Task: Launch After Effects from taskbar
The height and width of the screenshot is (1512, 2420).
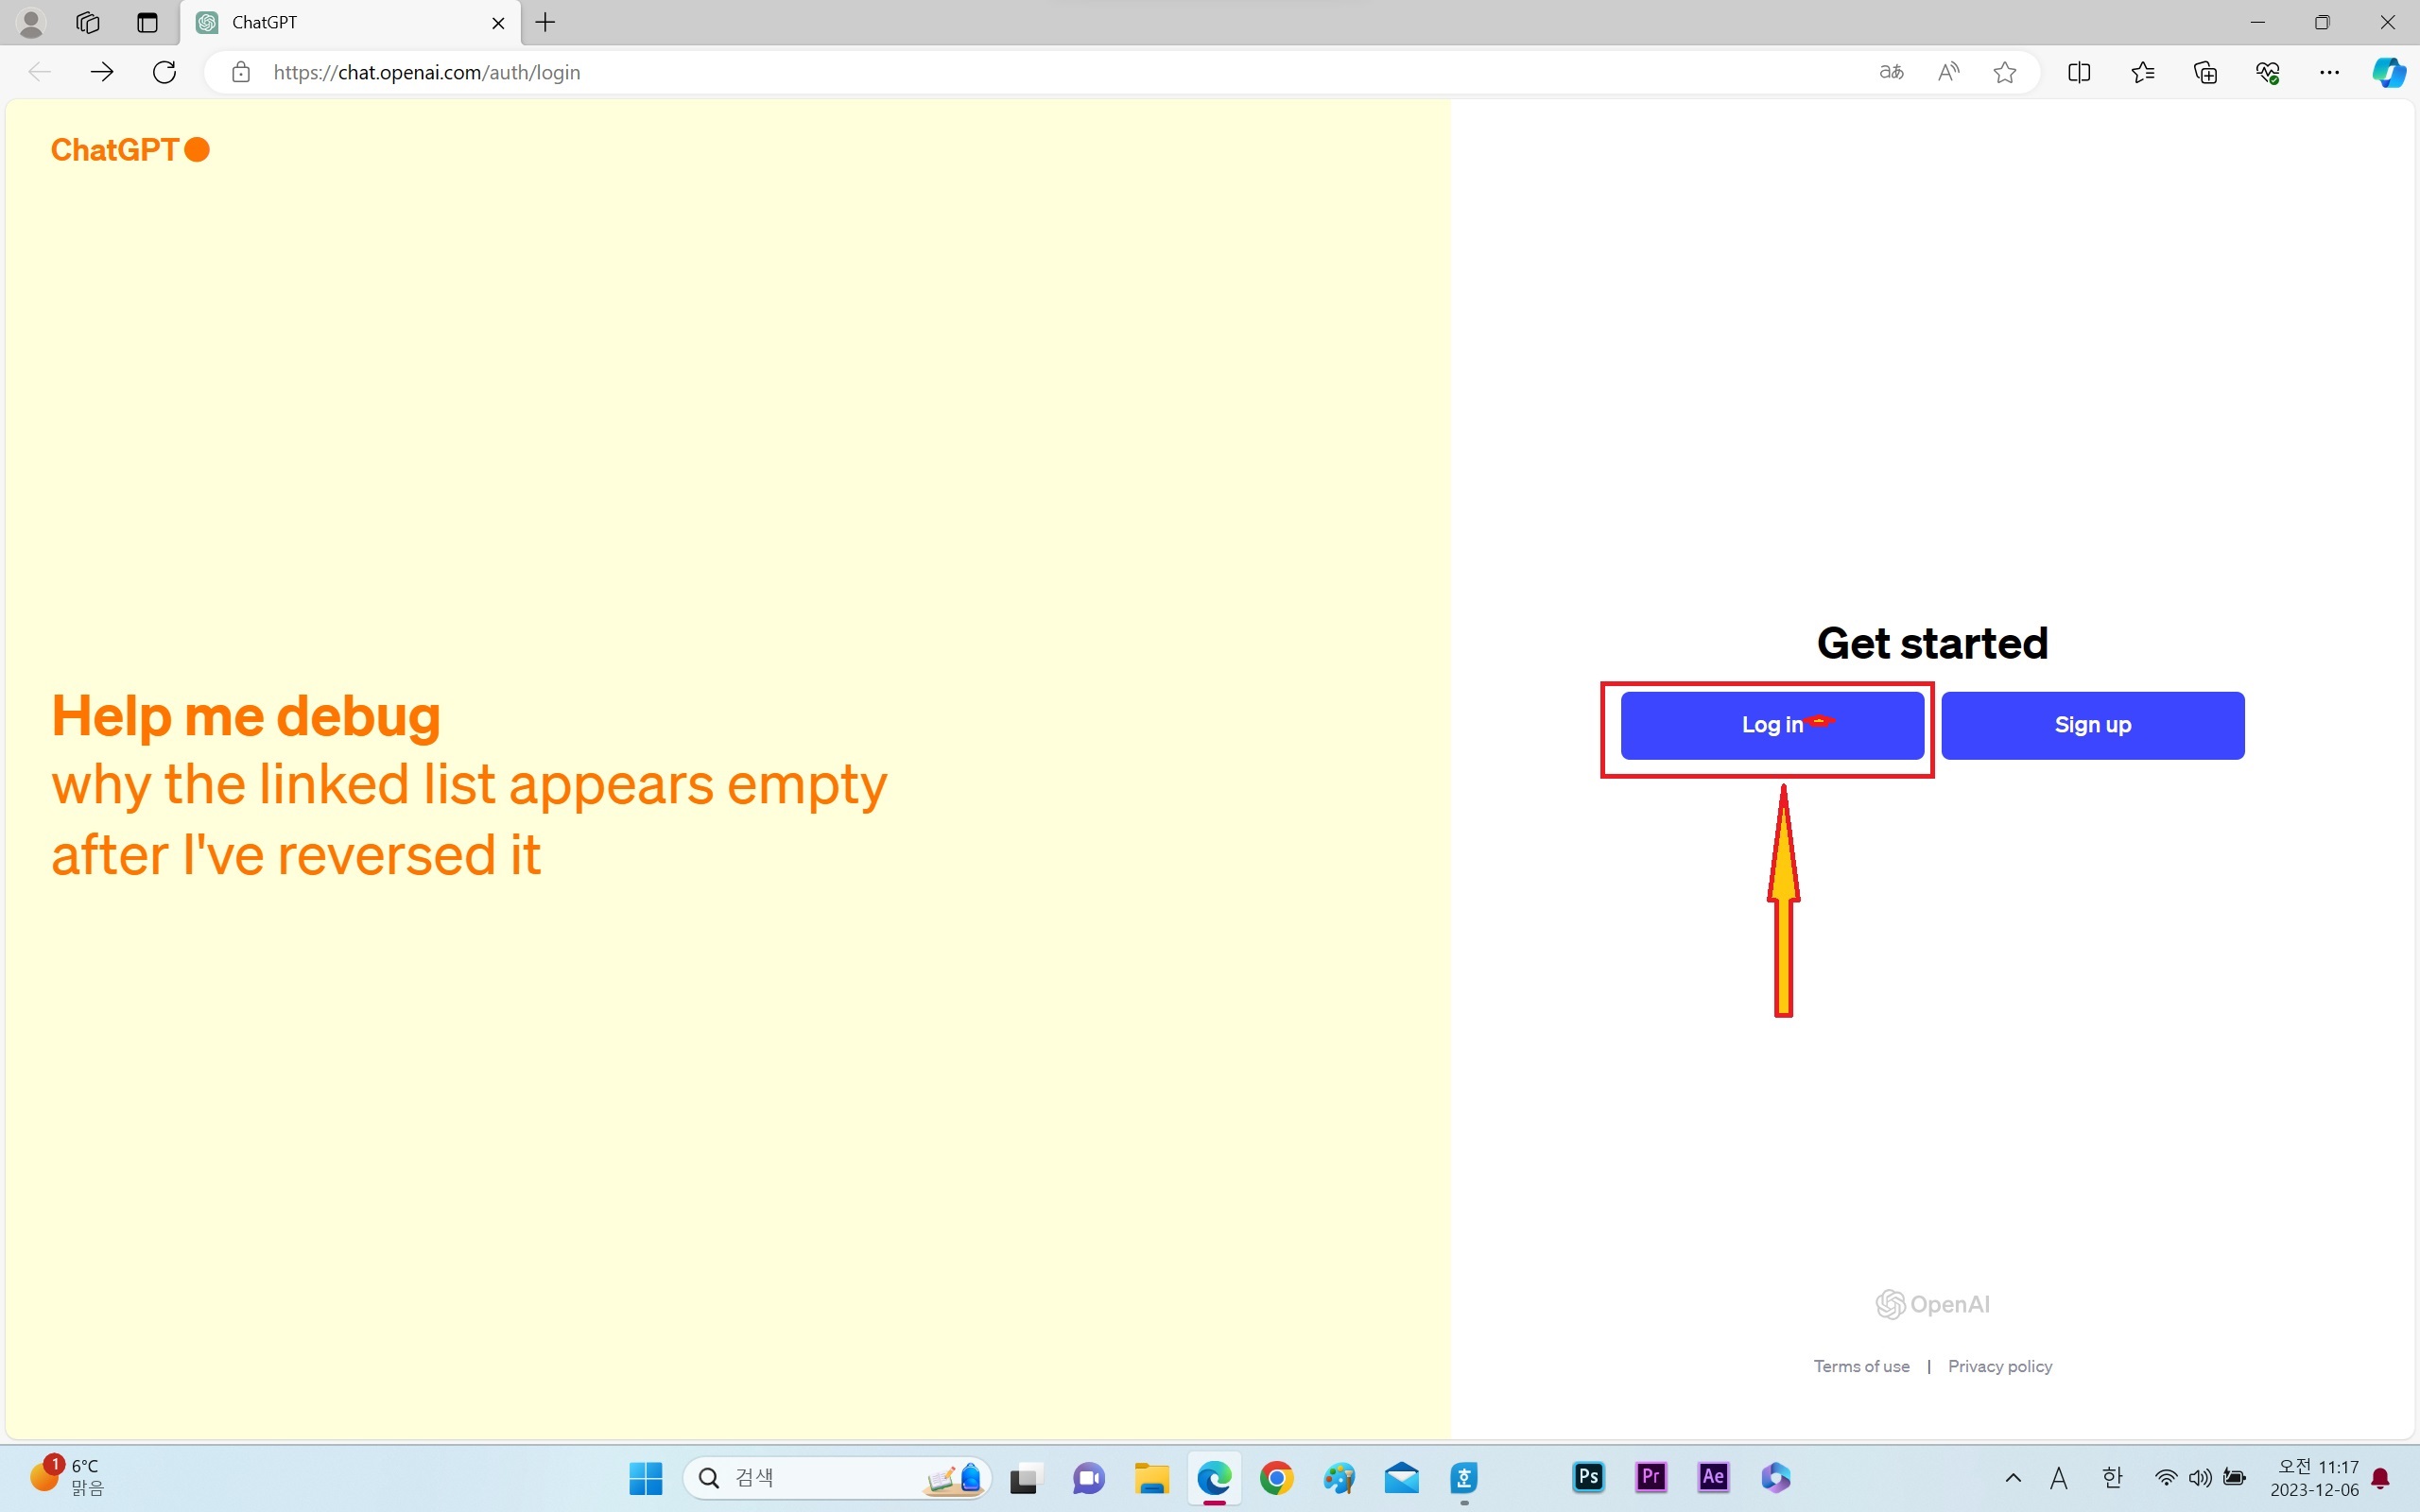Action: [1713, 1477]
